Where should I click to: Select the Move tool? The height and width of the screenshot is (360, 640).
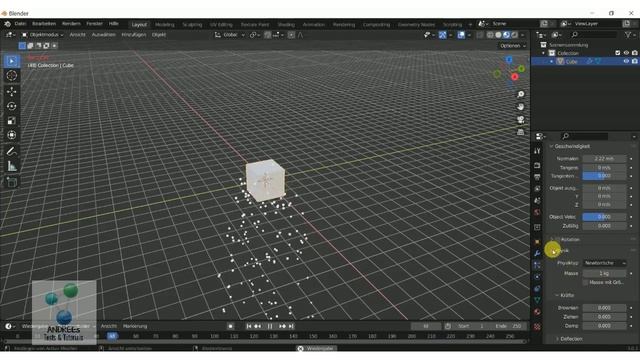(x=11, y=91)
